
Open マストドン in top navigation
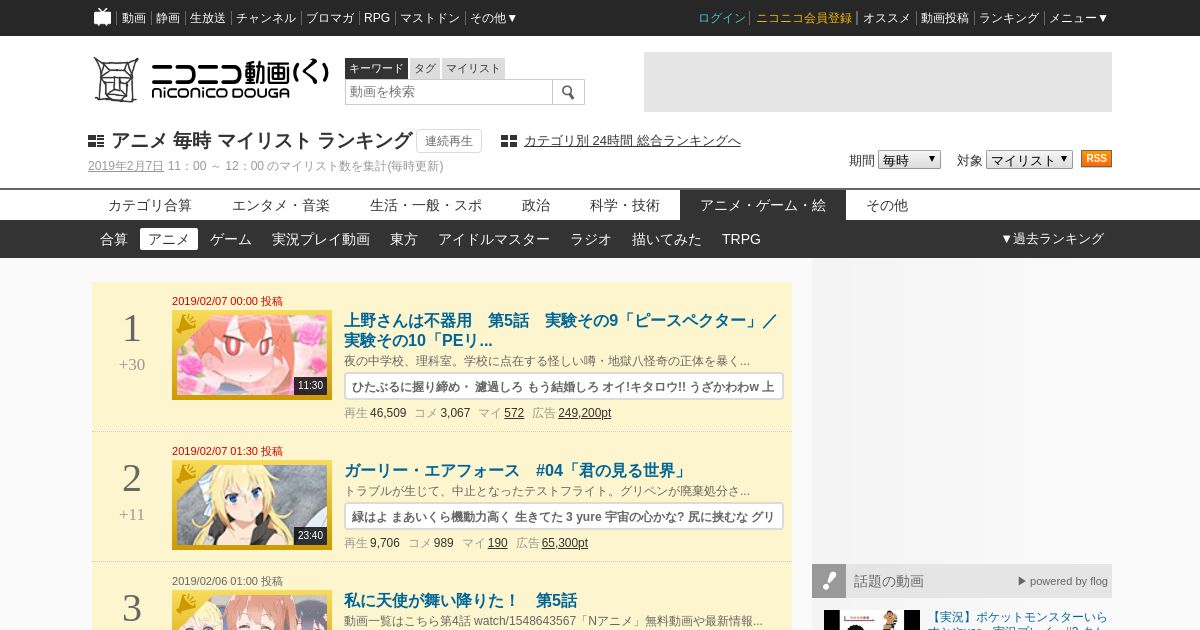click(430, 18)
